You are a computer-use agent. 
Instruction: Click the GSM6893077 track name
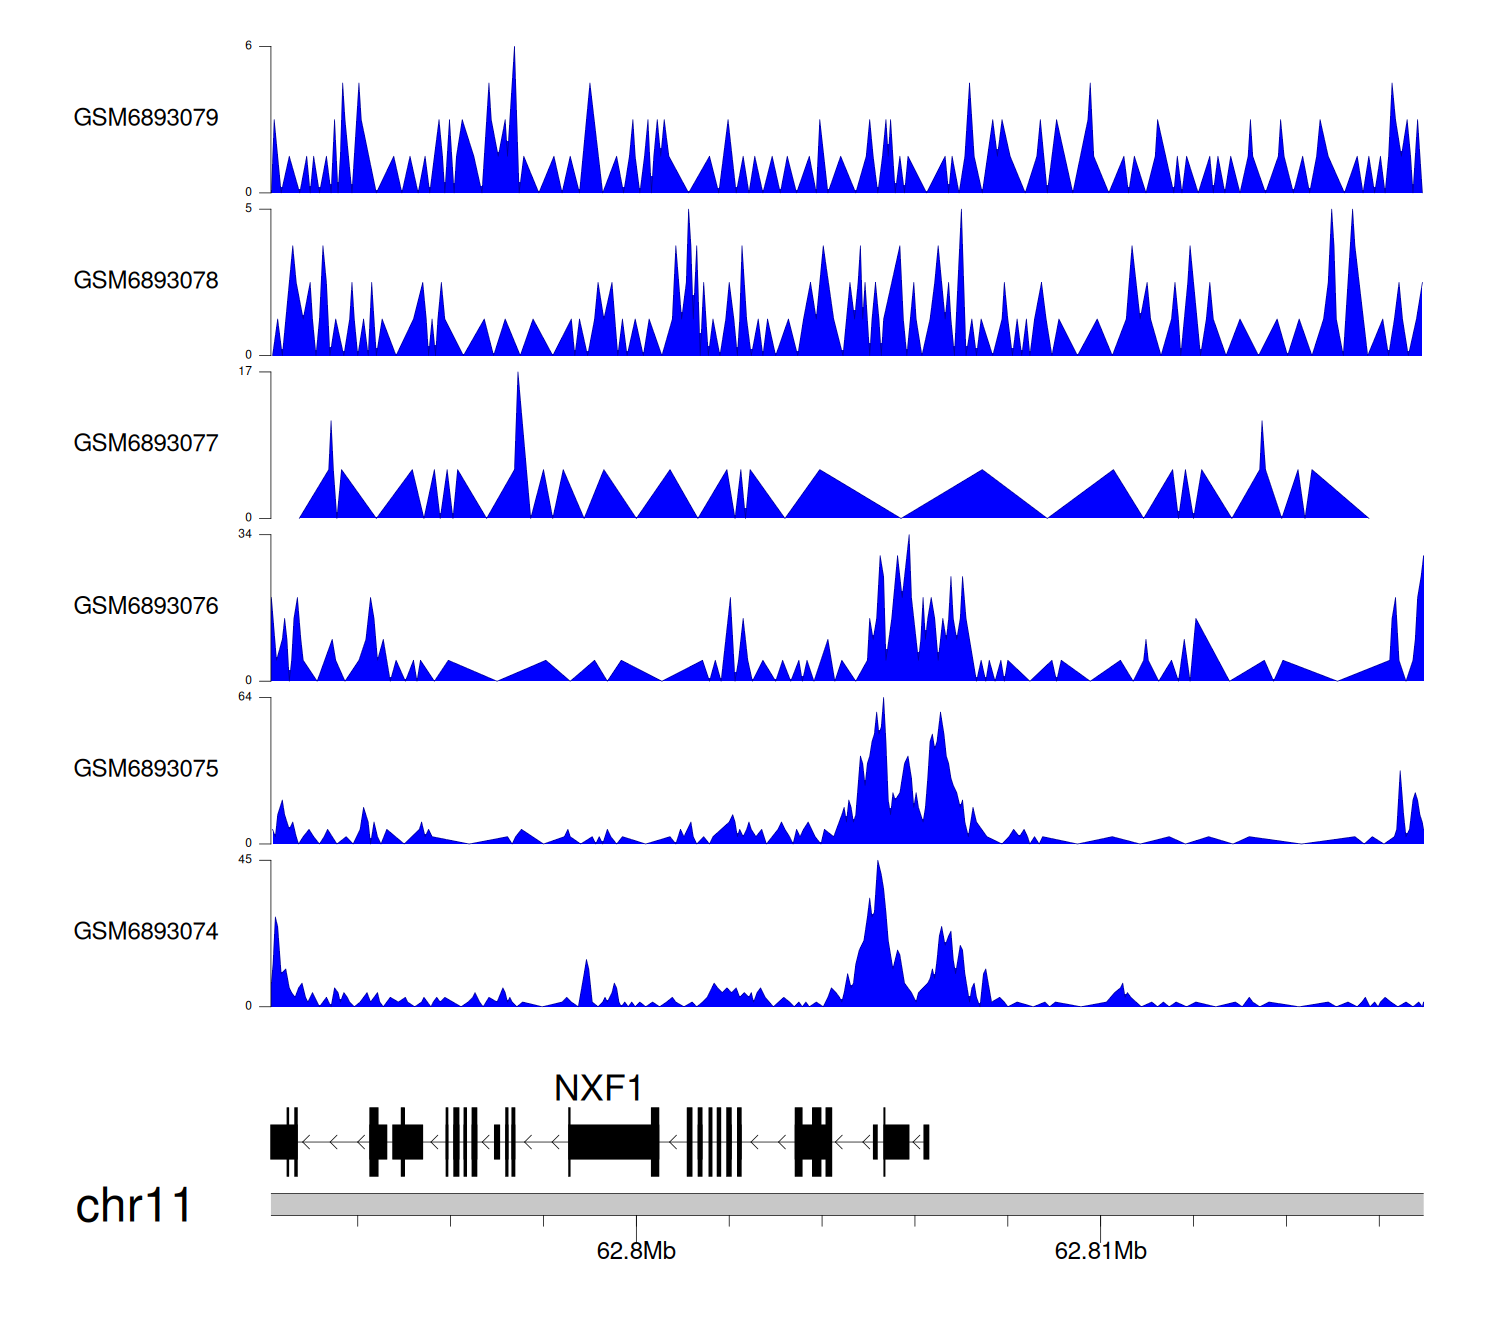click(146, 444)
